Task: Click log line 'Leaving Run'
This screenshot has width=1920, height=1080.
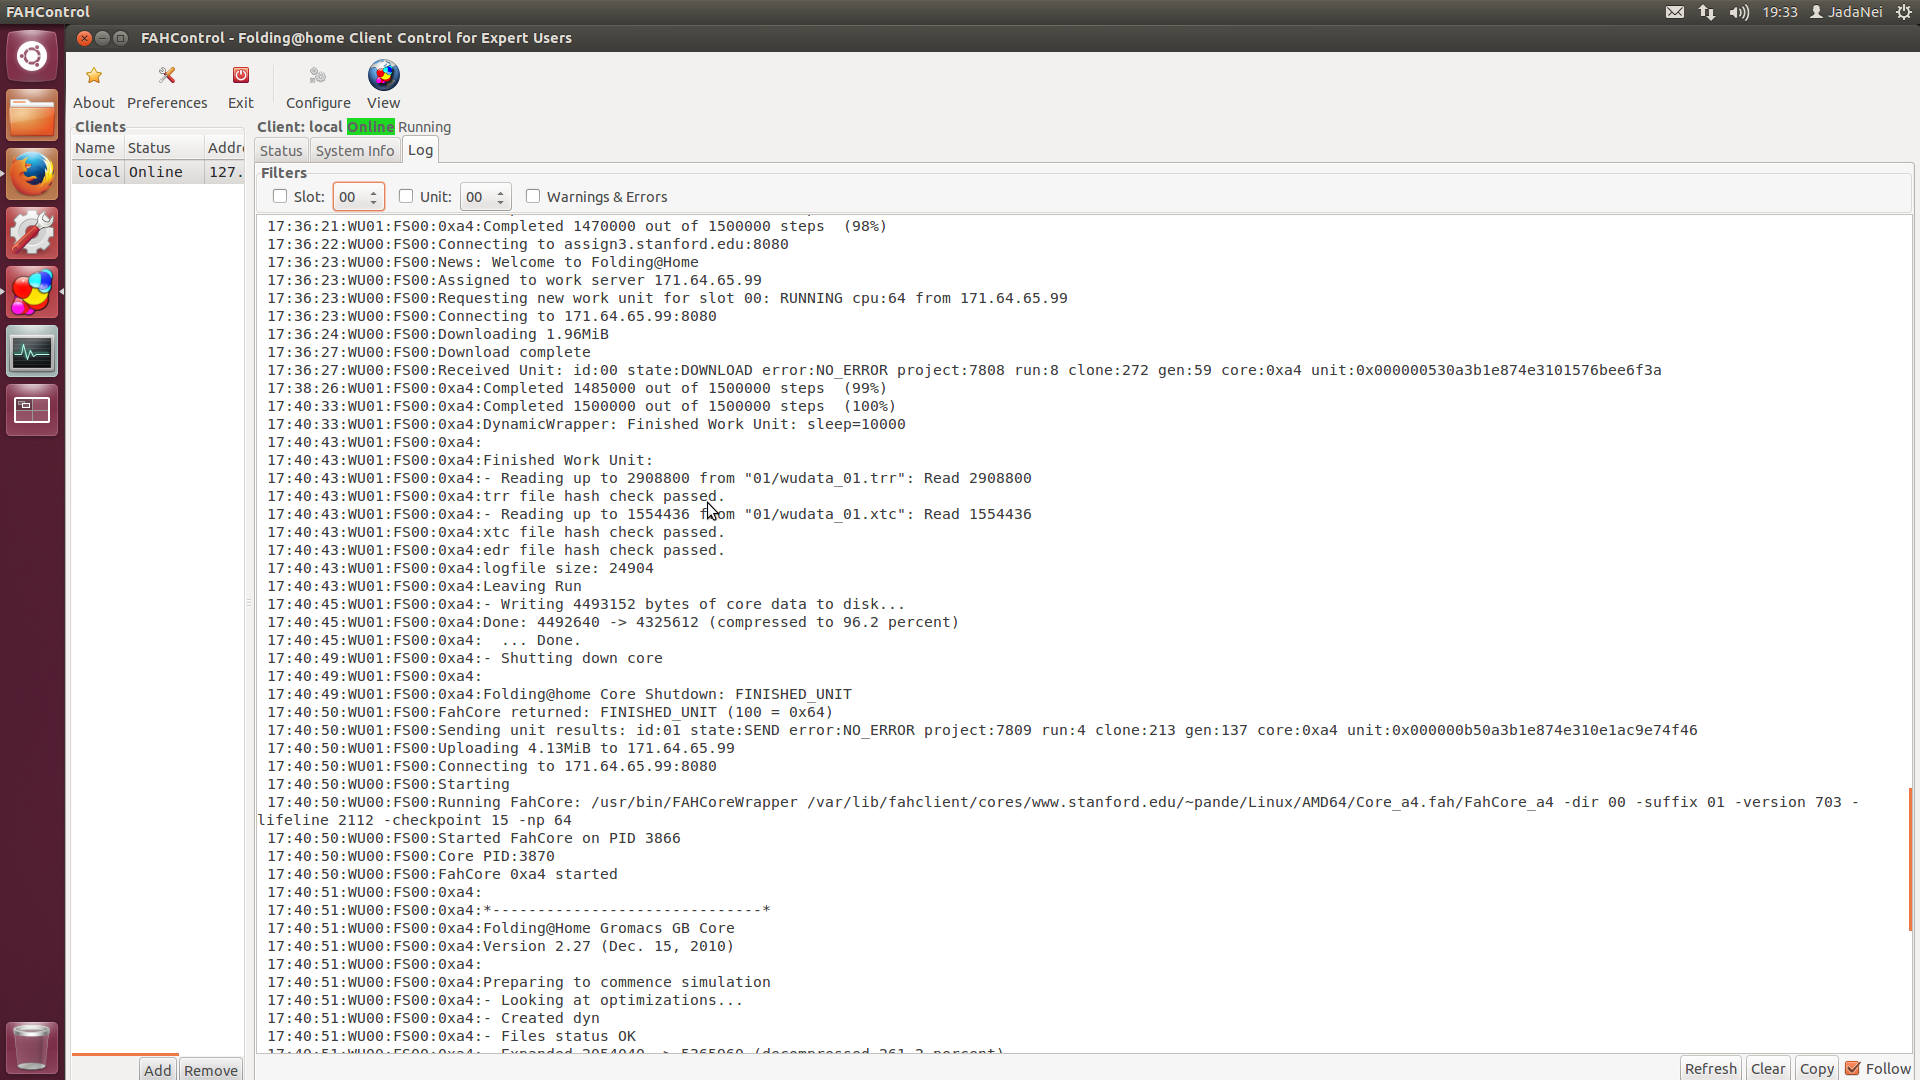Action: [x=424, y=586]
